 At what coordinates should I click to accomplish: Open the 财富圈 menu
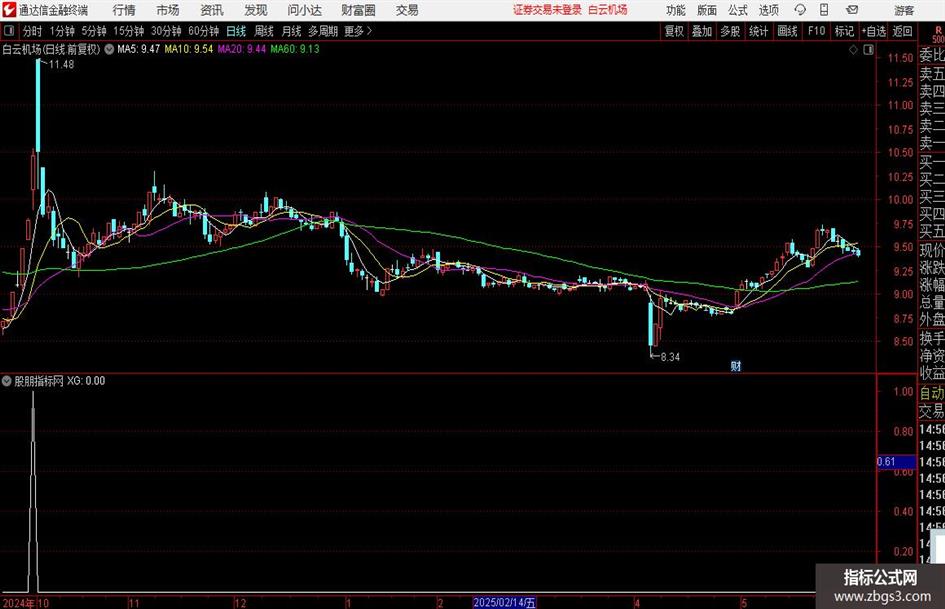coord(358,10)
